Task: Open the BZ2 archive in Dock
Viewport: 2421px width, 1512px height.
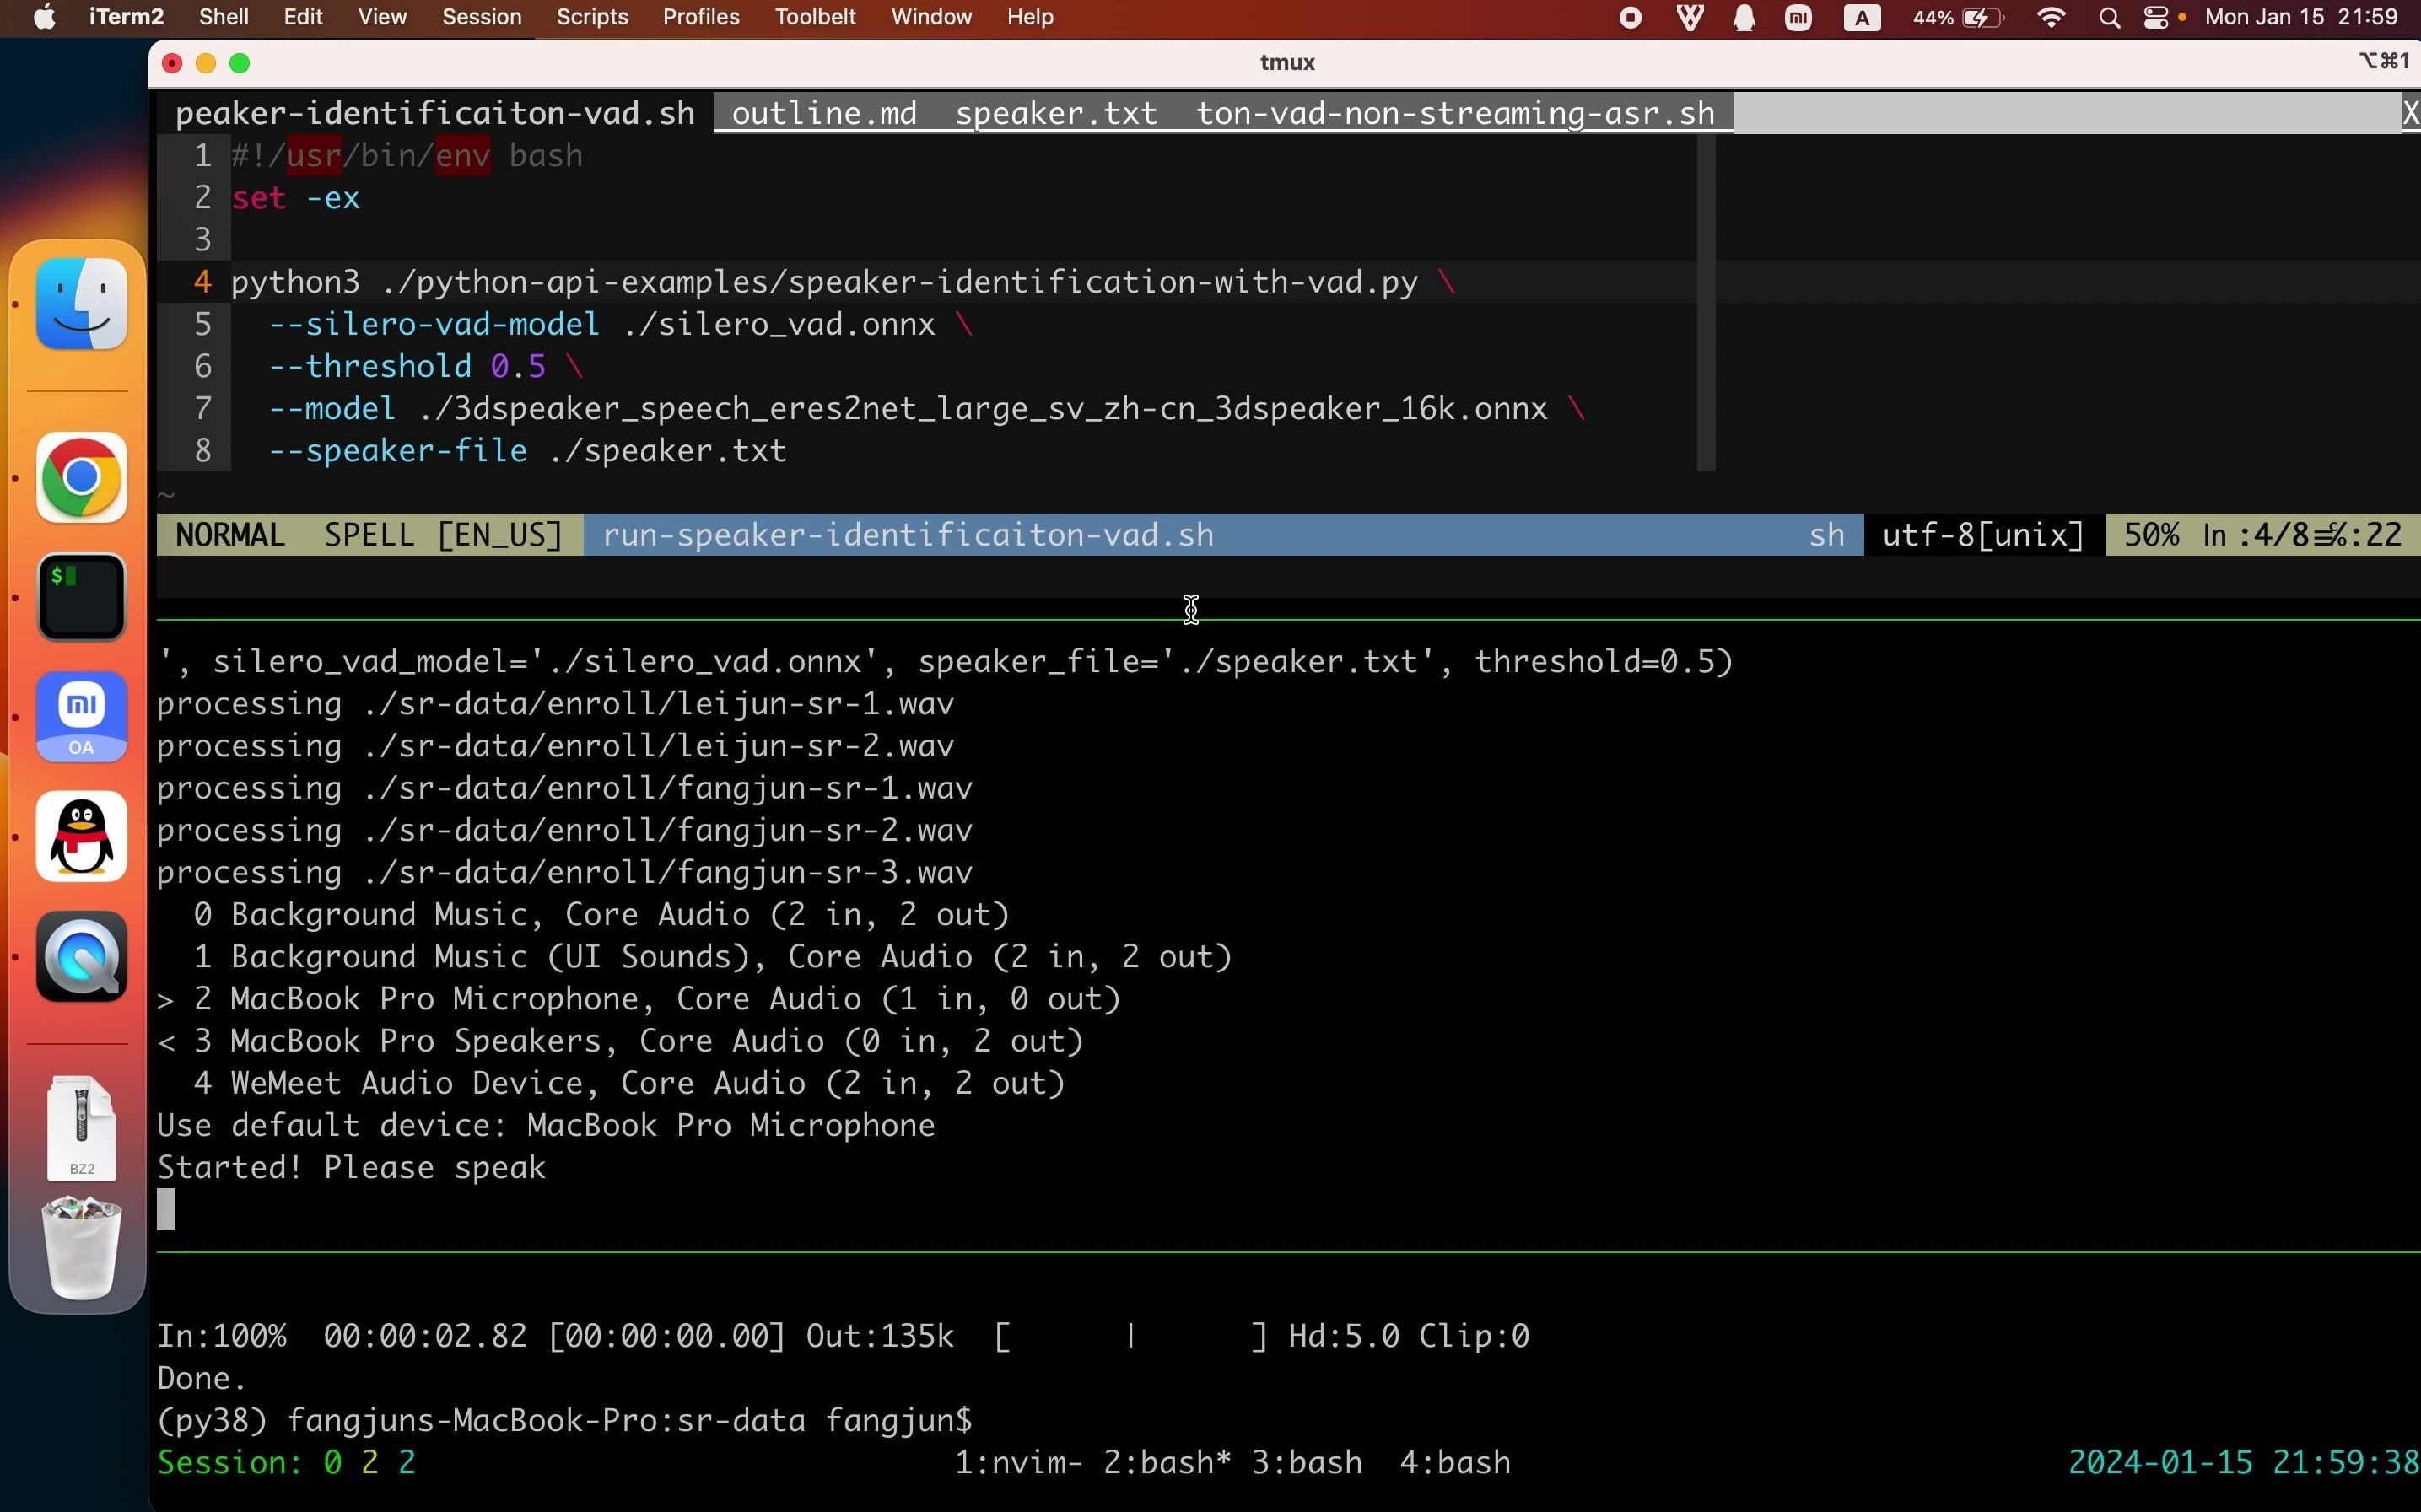Action: pos(82,1128)
